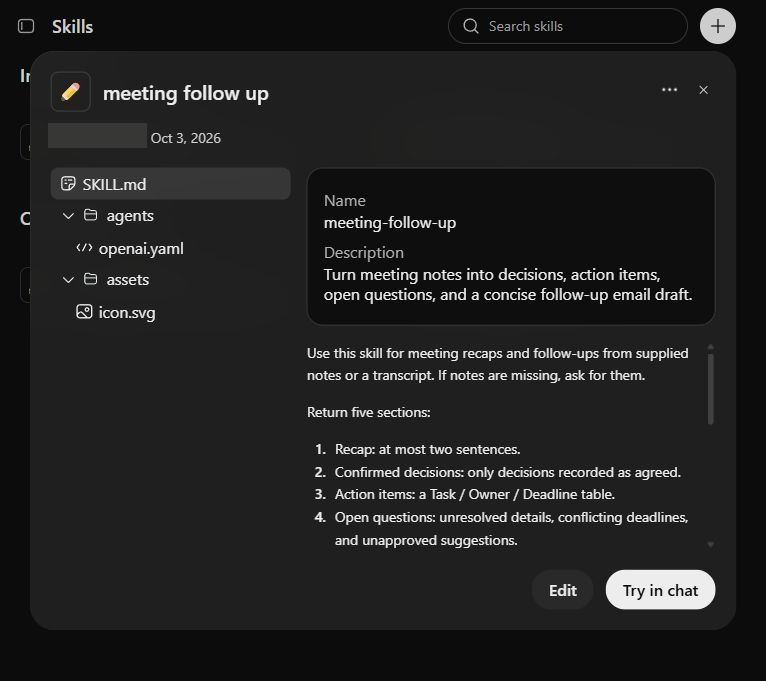Click the Return five sections line
766x681 pixels.
(x=368, y=412)
